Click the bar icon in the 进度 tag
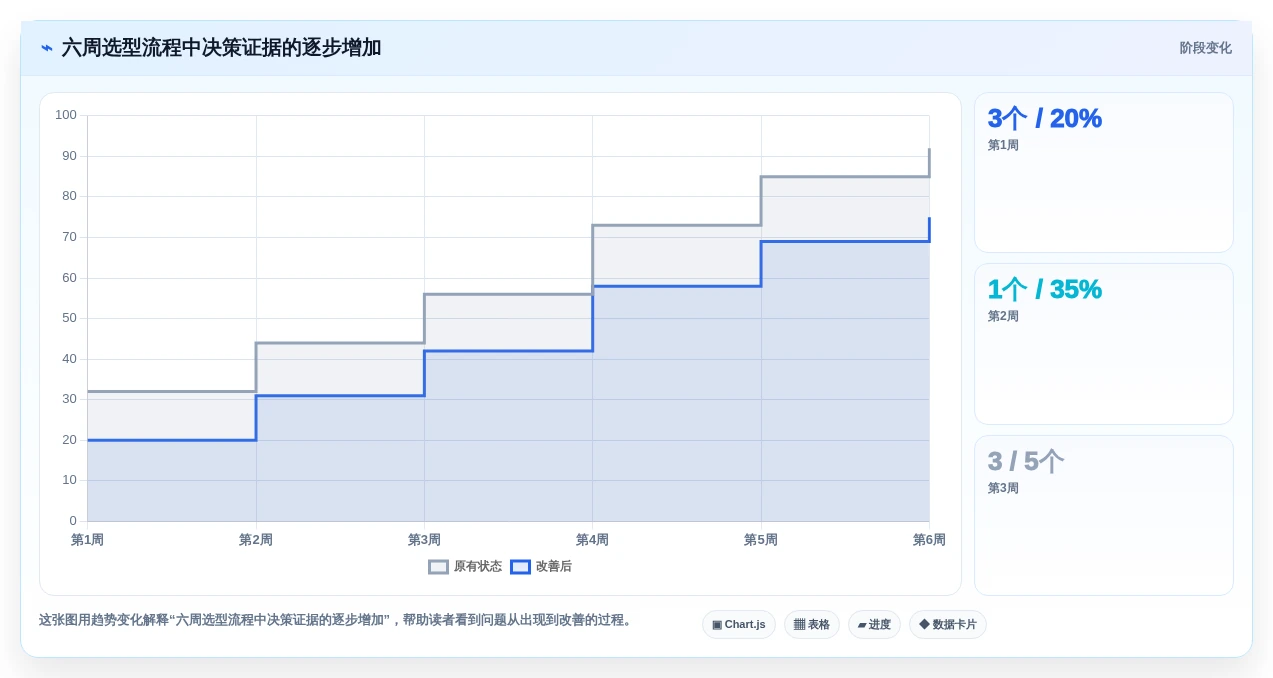 (x=862, y=625)
